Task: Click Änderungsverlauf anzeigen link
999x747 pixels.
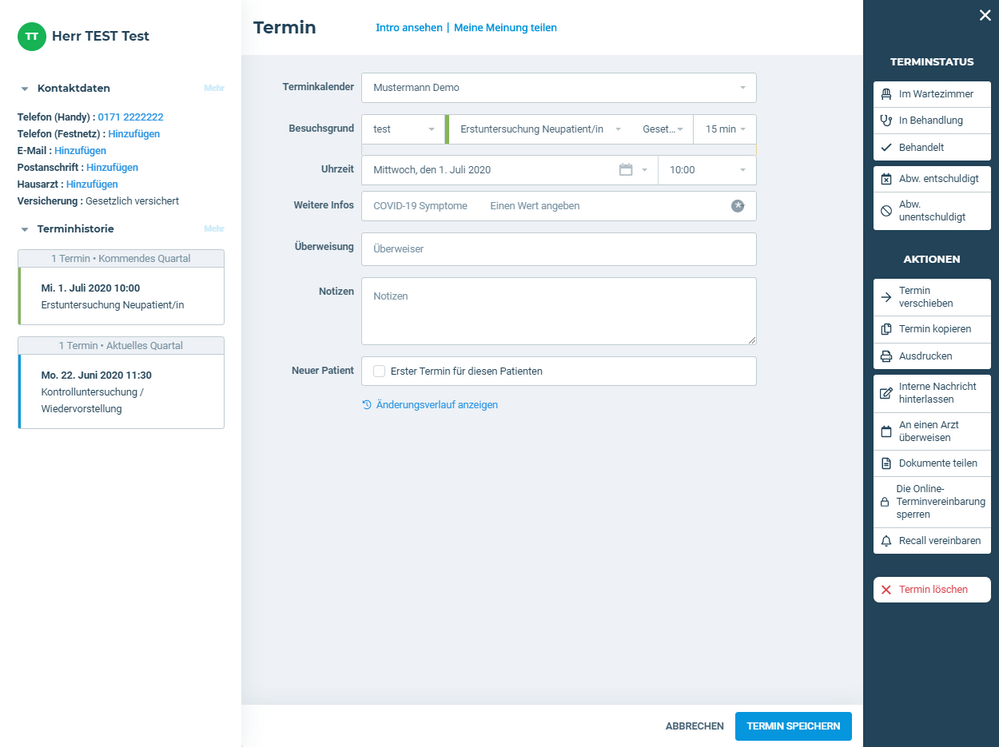Action: [437, 405]
